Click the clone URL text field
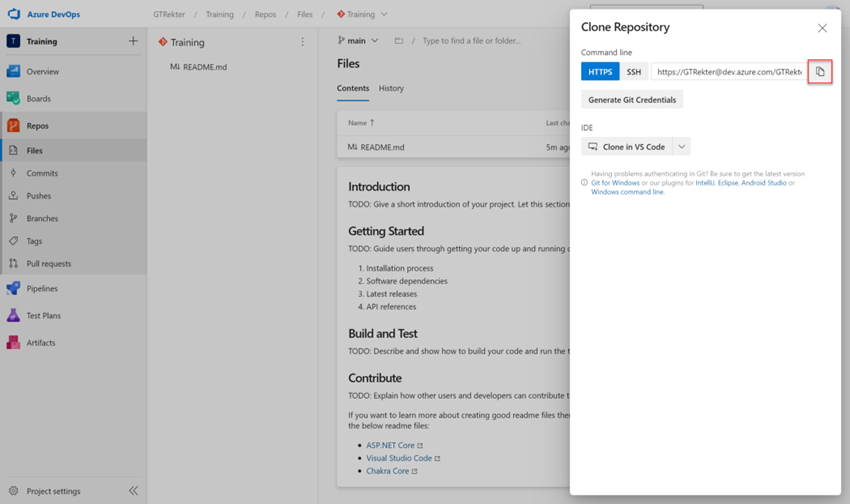 click(730, 72)
